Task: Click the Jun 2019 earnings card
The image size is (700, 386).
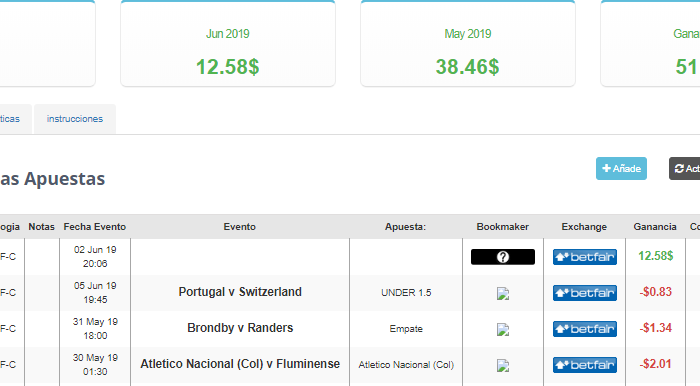Action: (x=228, y=44)
